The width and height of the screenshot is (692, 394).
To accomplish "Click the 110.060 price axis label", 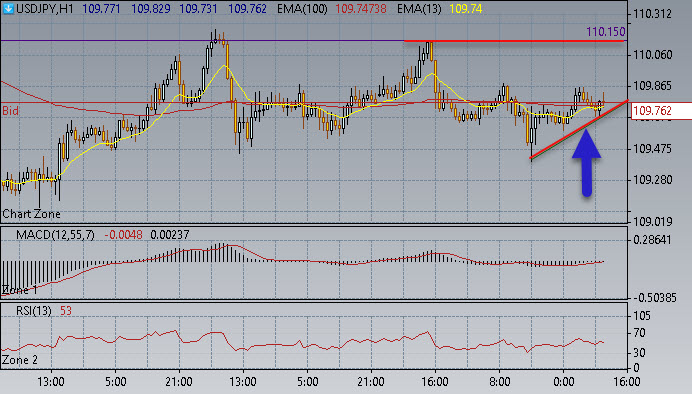I will tap(652, 55).
